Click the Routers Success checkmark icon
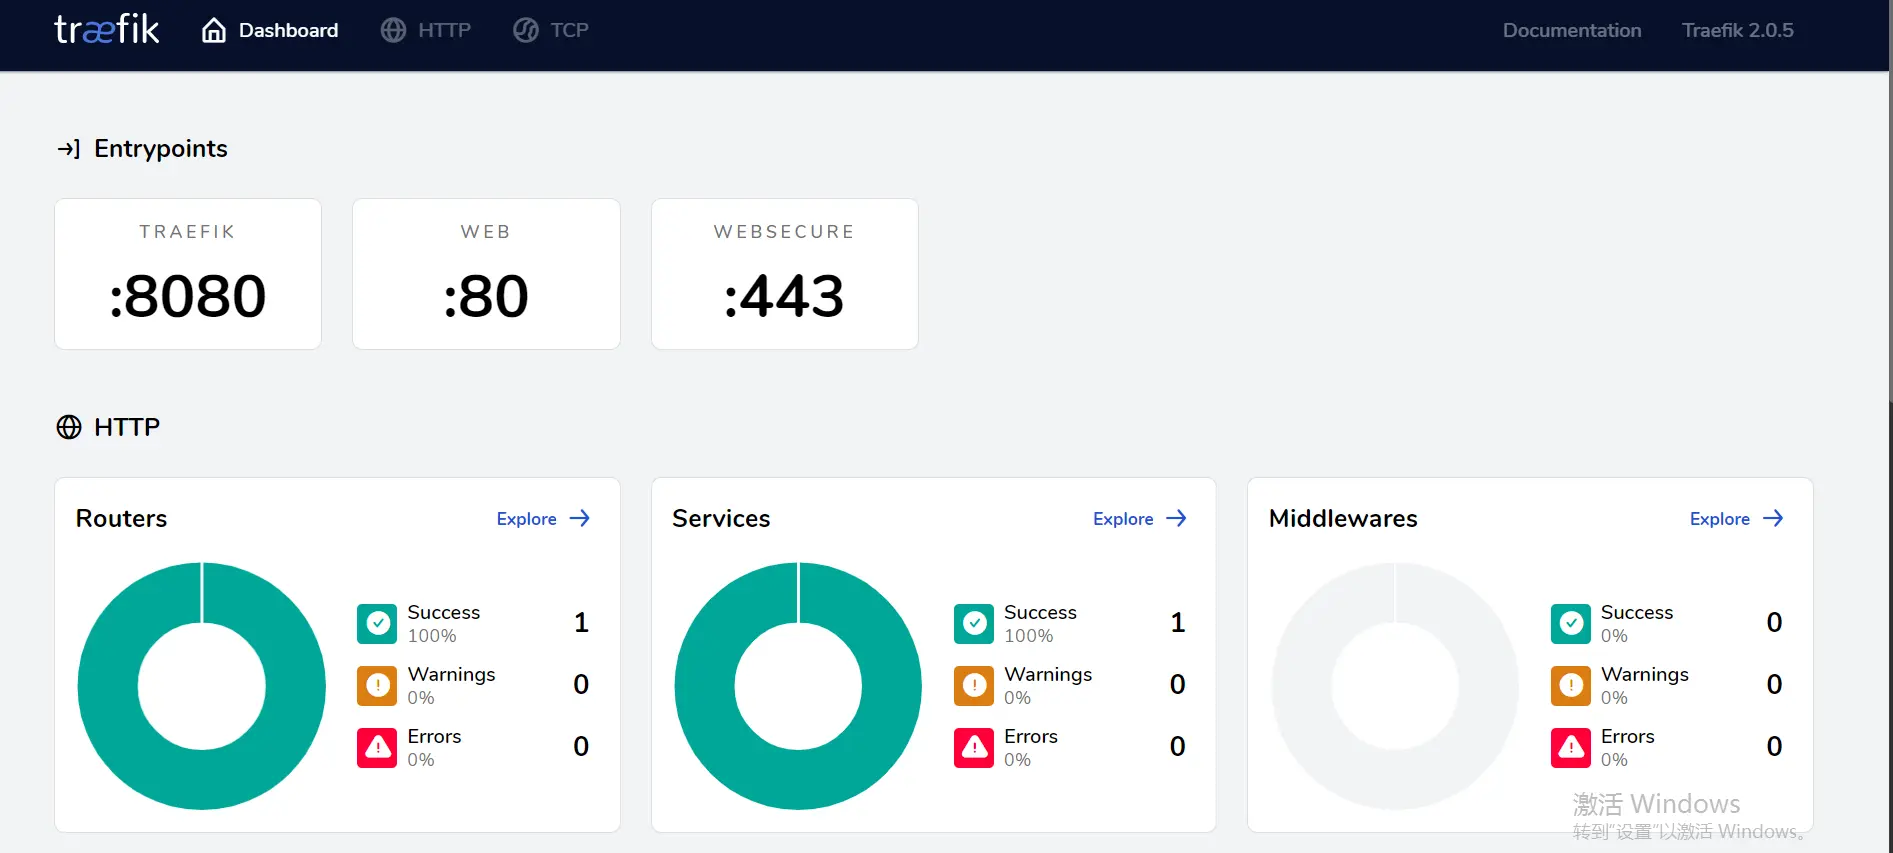The width and height of the screenshot is (1893, 853). click(377, 624)
